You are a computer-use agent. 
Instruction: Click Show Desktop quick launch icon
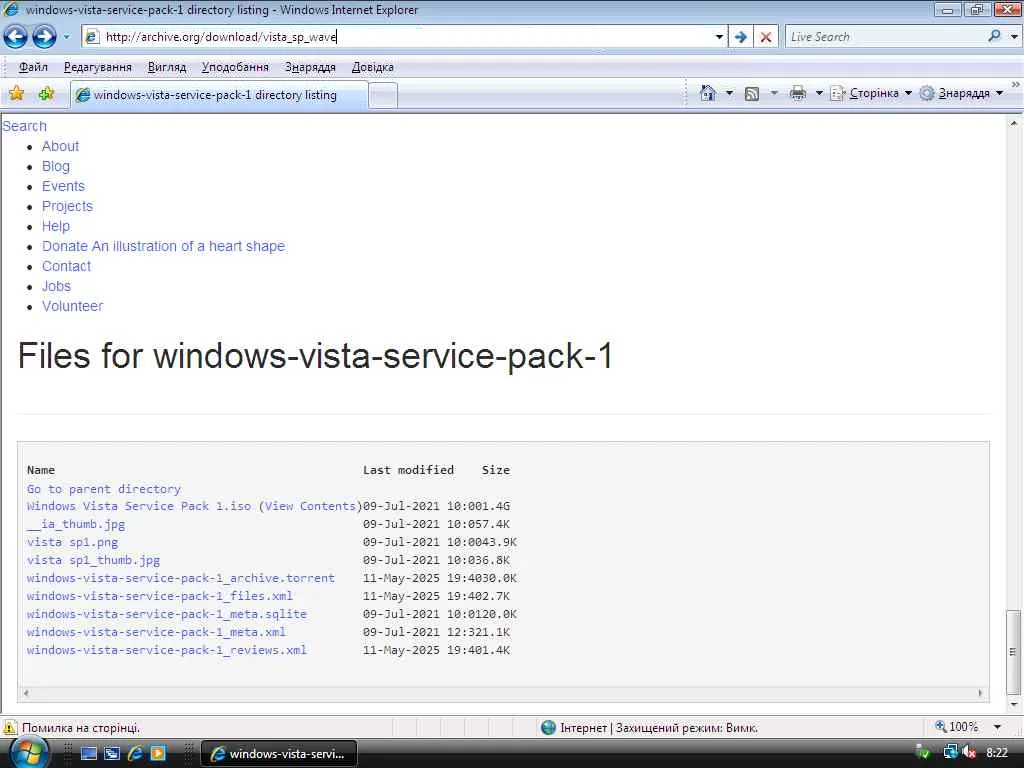pos(89,753)
